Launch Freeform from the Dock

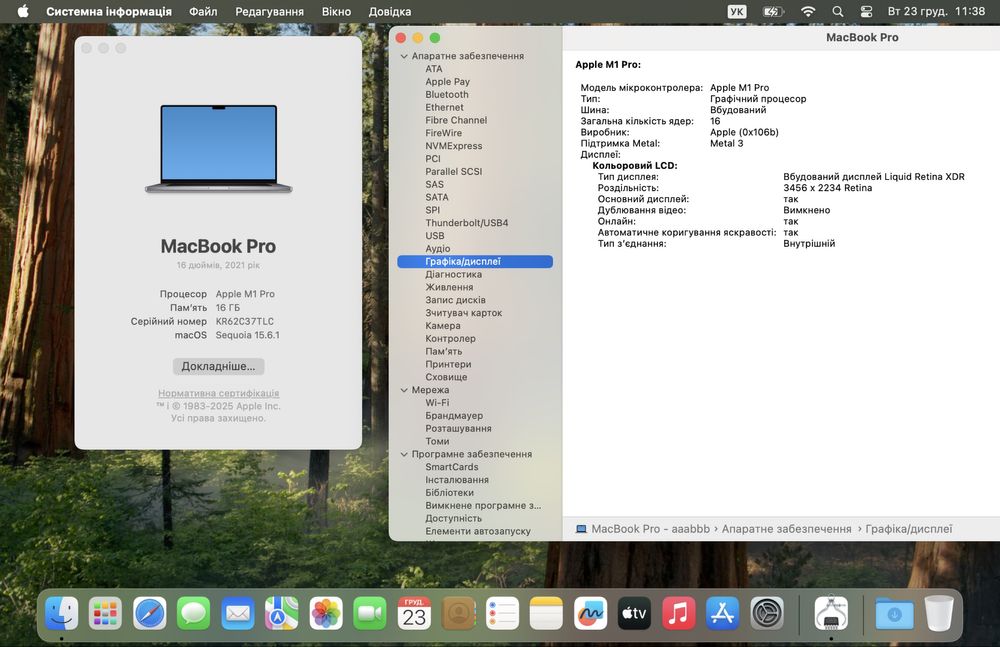pos(591,614)
